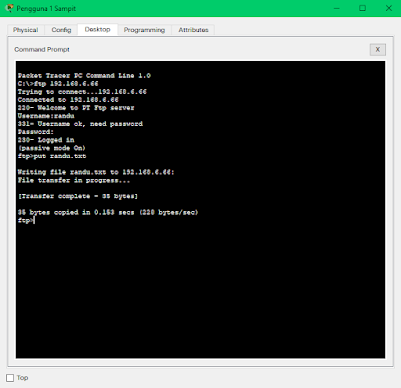Open the Config tab

[61, 30]
